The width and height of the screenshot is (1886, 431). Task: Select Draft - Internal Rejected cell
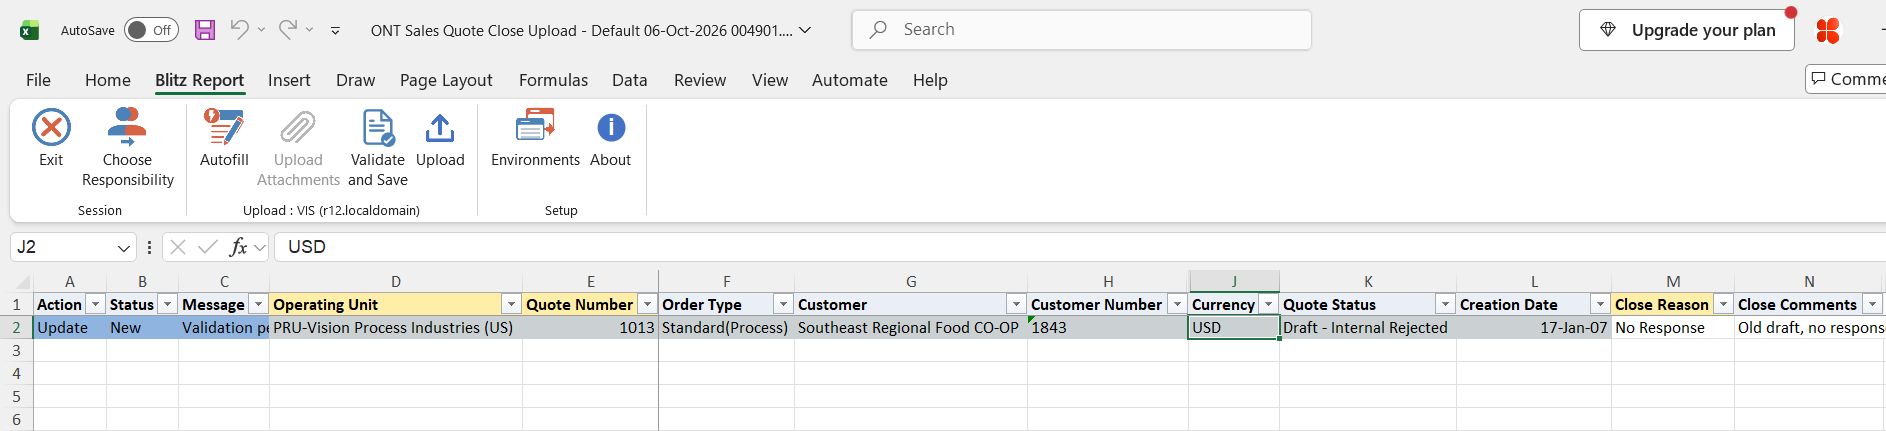coord(1367,327)
